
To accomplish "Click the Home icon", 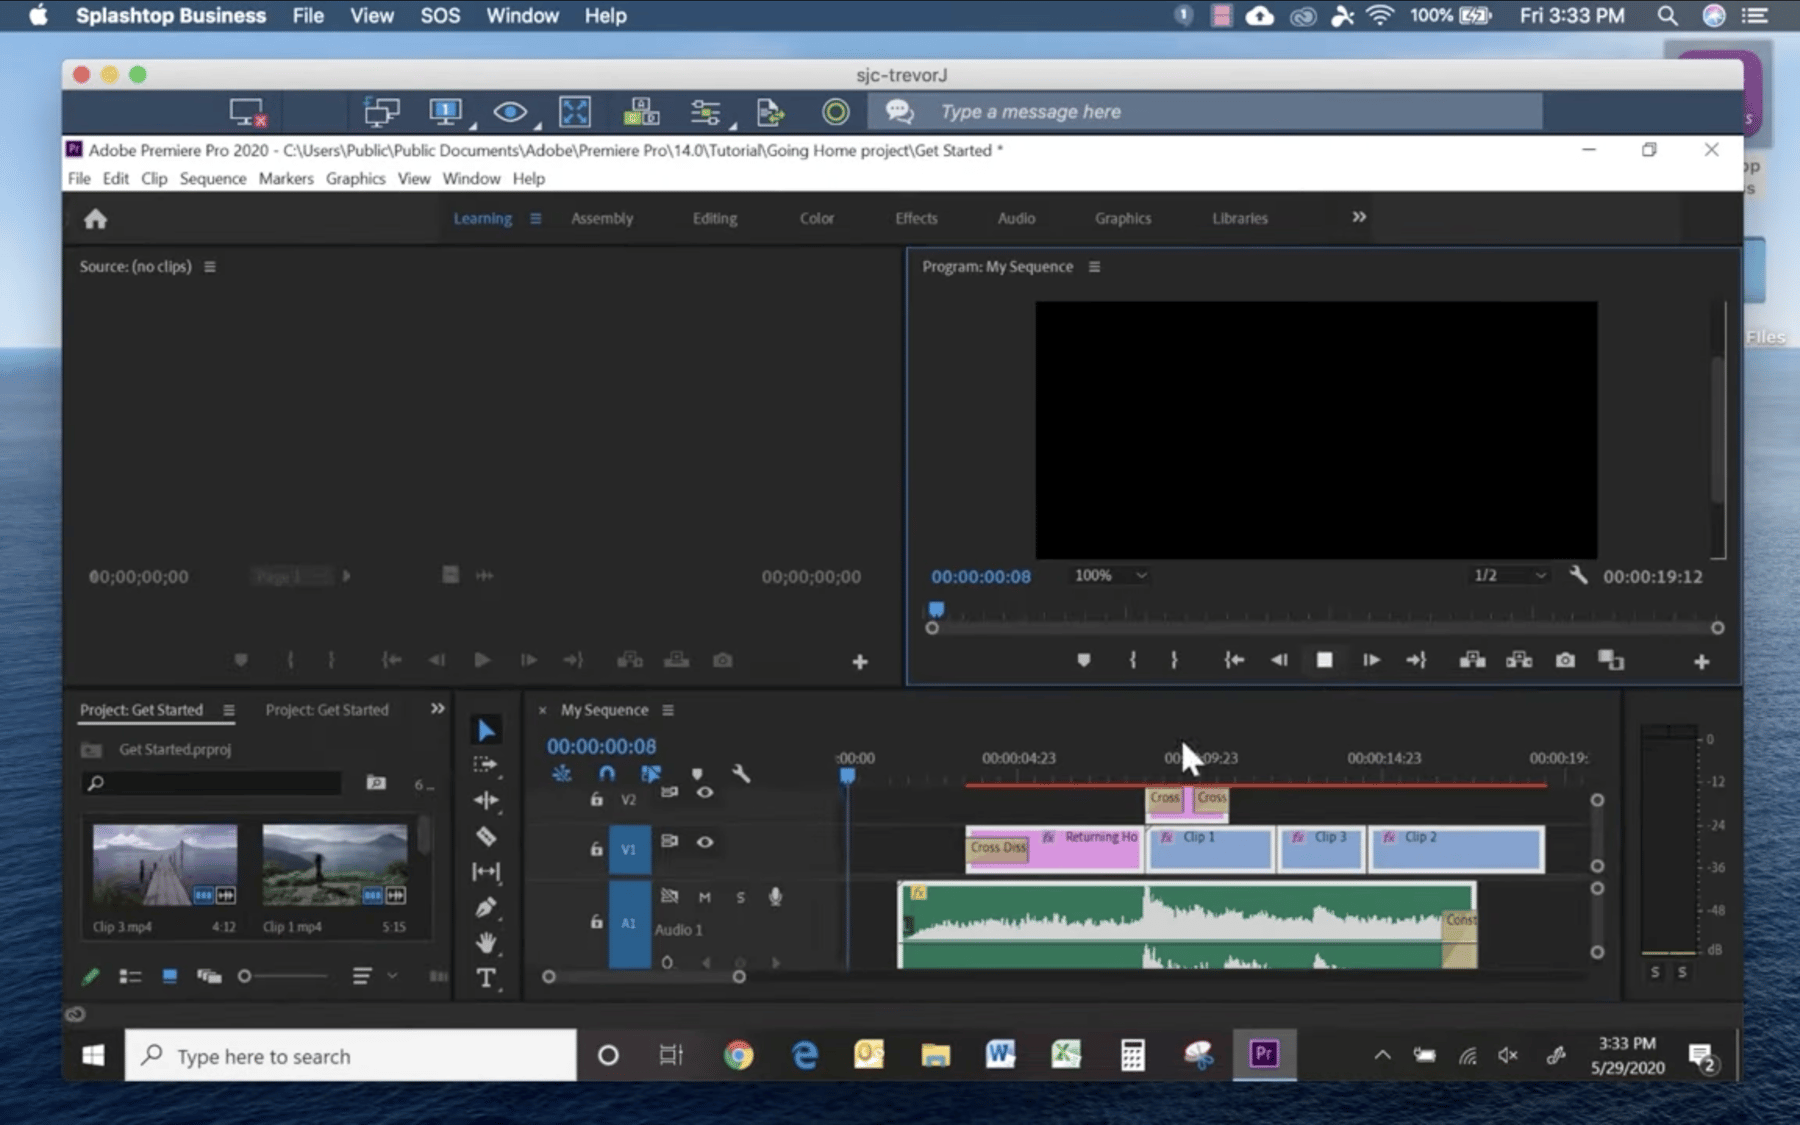I will click(x=95, y=219).
